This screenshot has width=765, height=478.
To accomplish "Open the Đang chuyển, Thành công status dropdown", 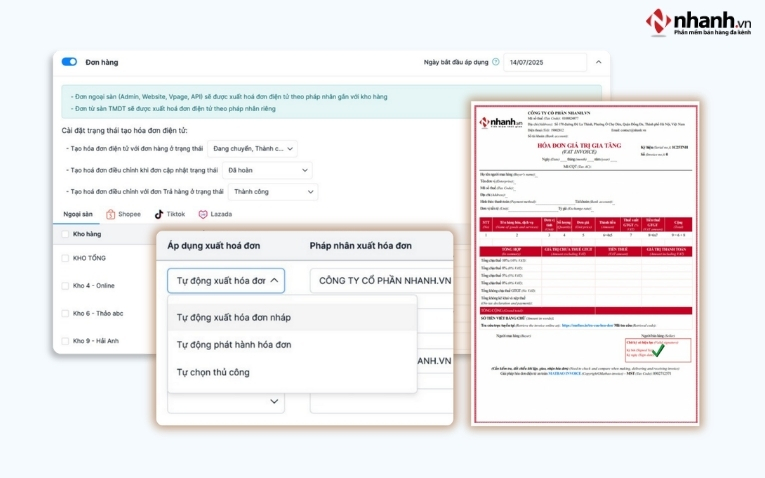I will [254, 149].
